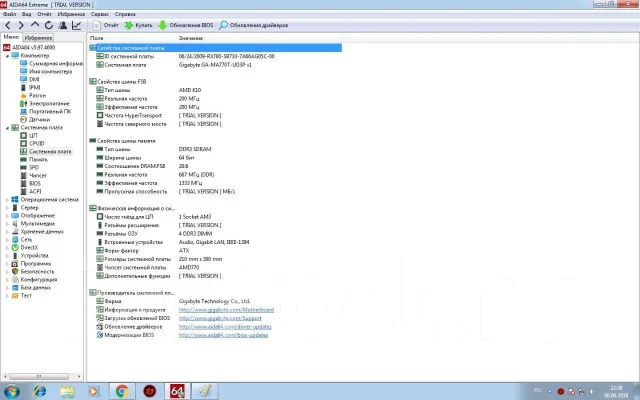Open the SPD icon item
This screenshot has width=640, height=400.
tap(23, 168)
